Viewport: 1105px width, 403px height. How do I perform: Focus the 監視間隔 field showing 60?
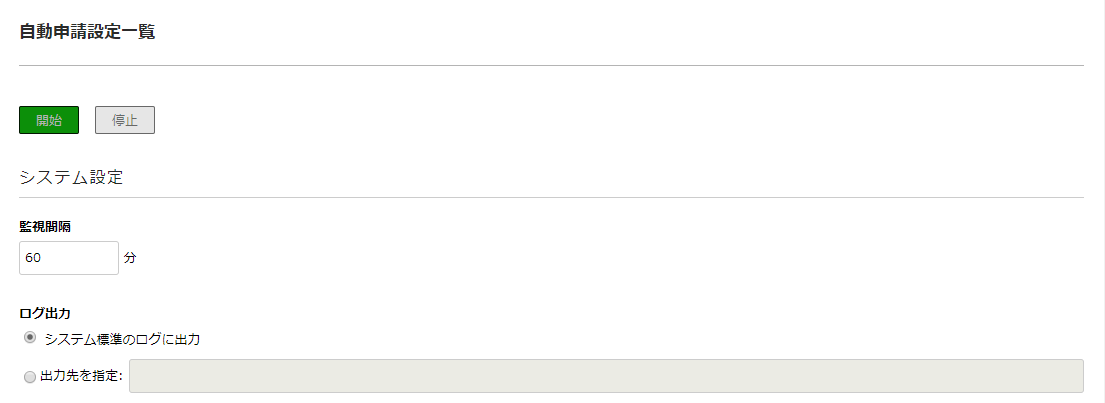69,258
